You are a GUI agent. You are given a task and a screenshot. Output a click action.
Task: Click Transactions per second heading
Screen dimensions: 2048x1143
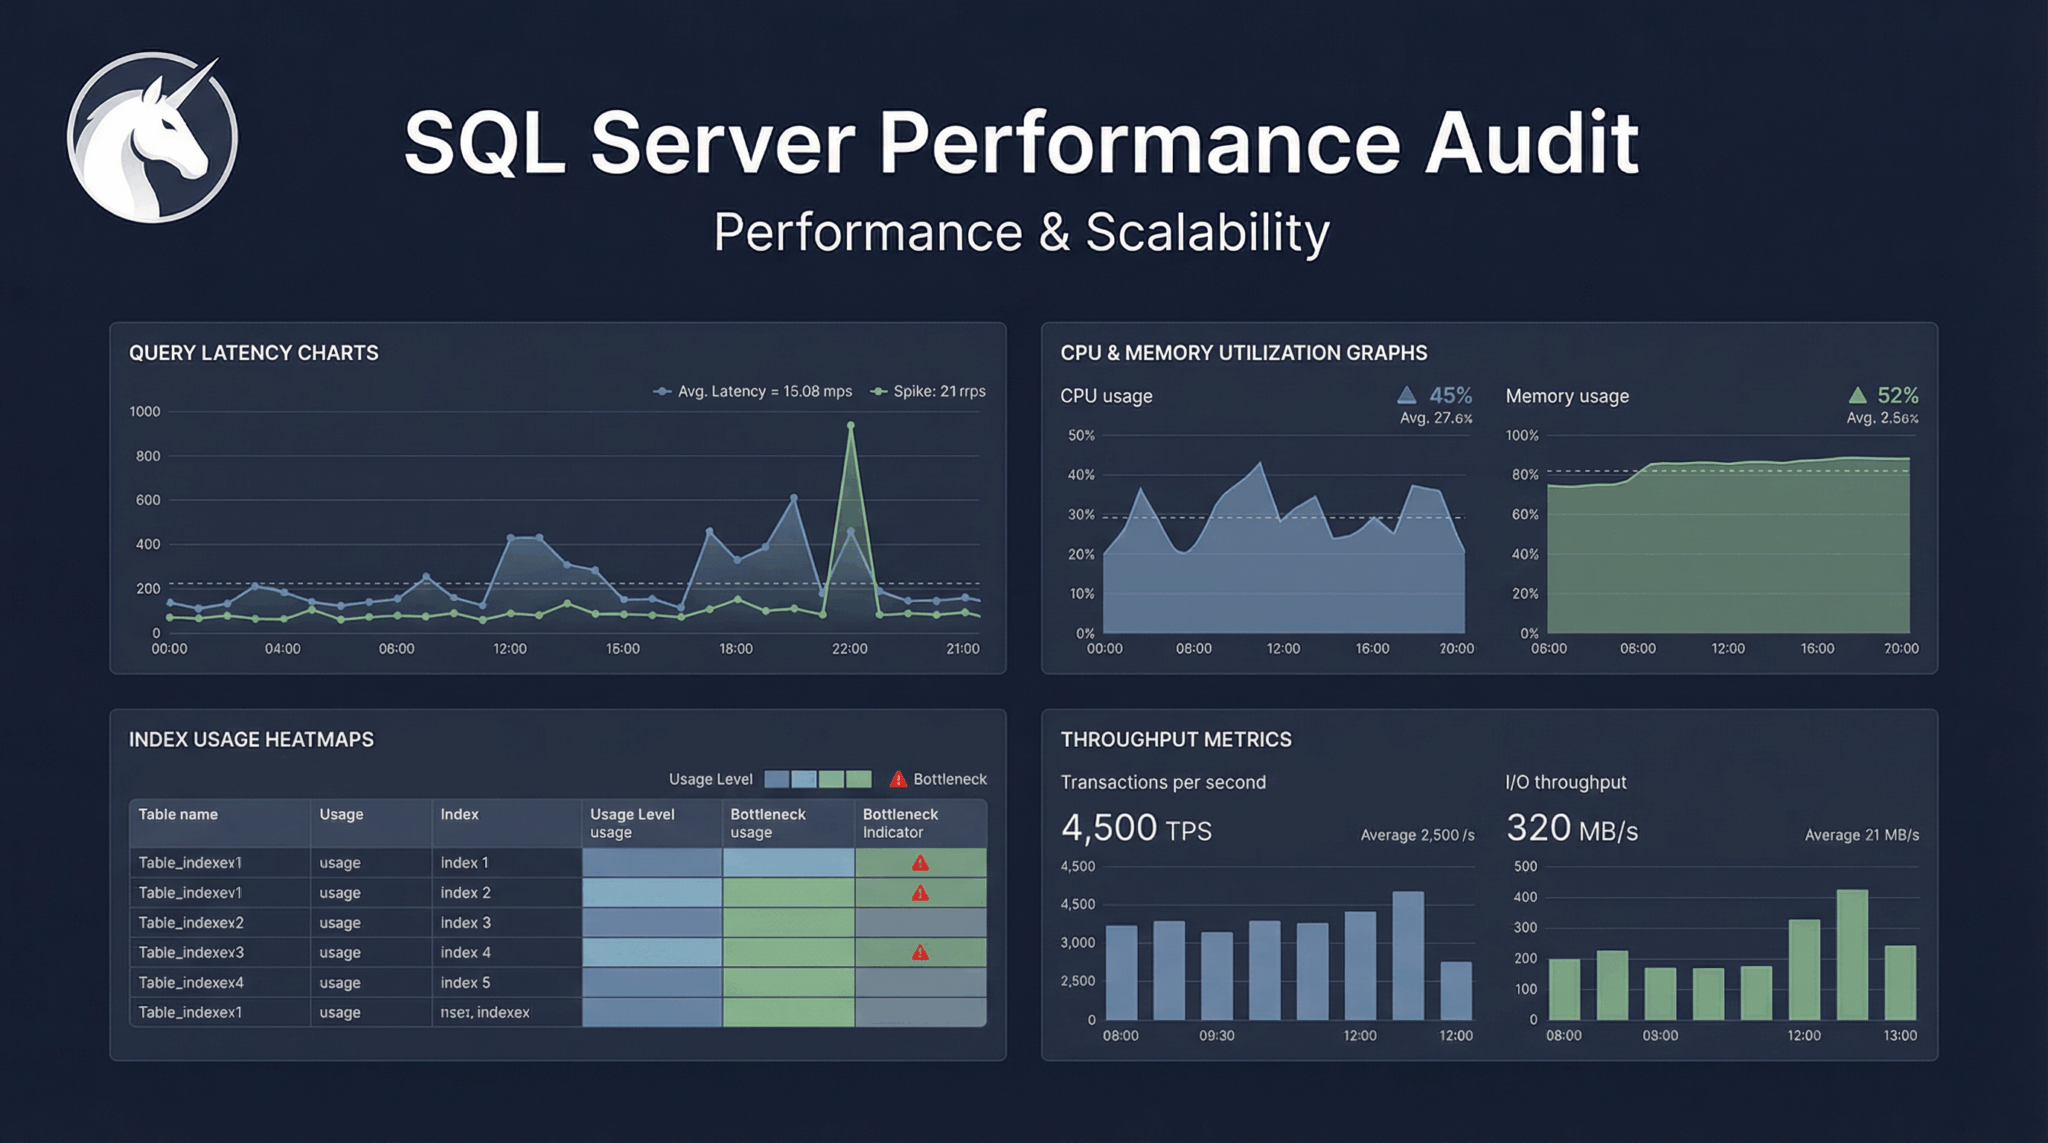(x=1163, y=783)
